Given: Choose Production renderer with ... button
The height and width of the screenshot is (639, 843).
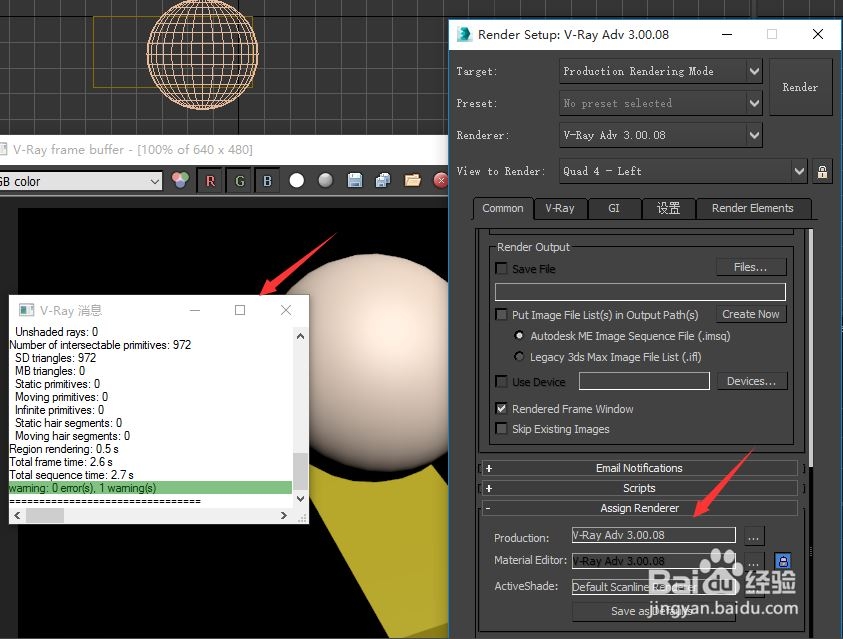Looking at the screenshot, I should (x=754, y=537).
